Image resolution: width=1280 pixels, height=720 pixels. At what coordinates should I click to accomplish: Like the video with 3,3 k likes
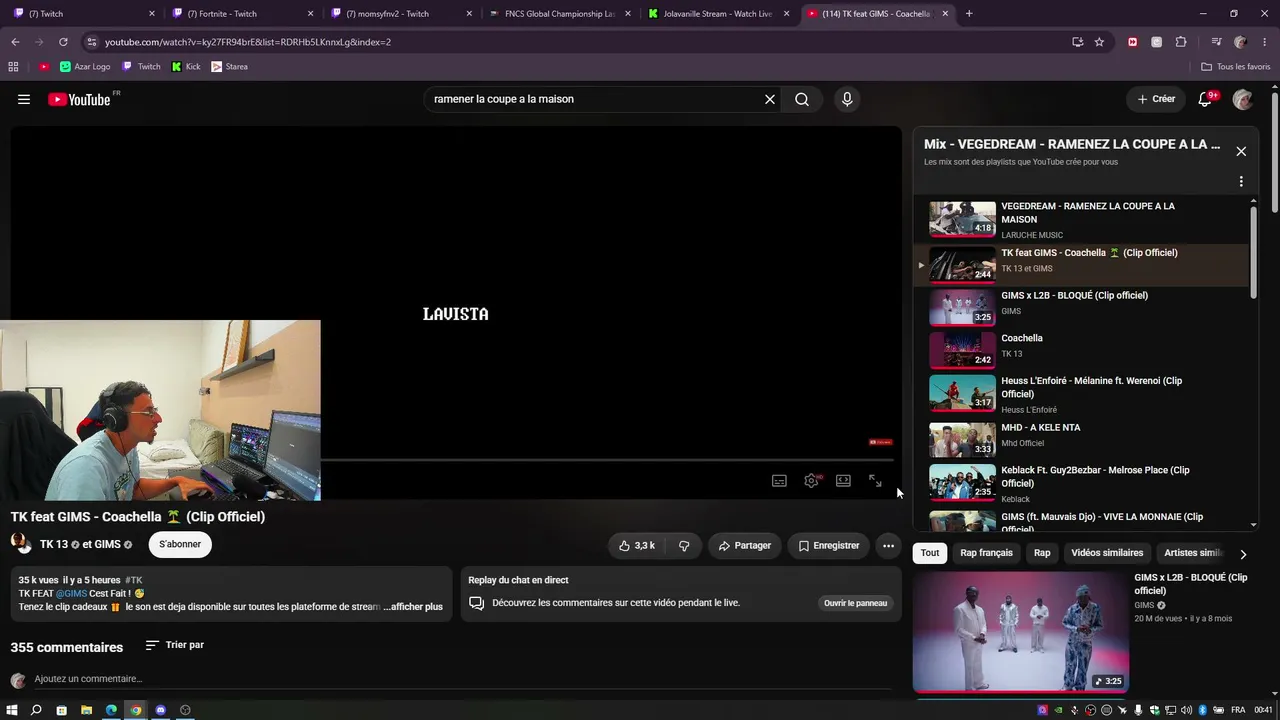(636, 545)
